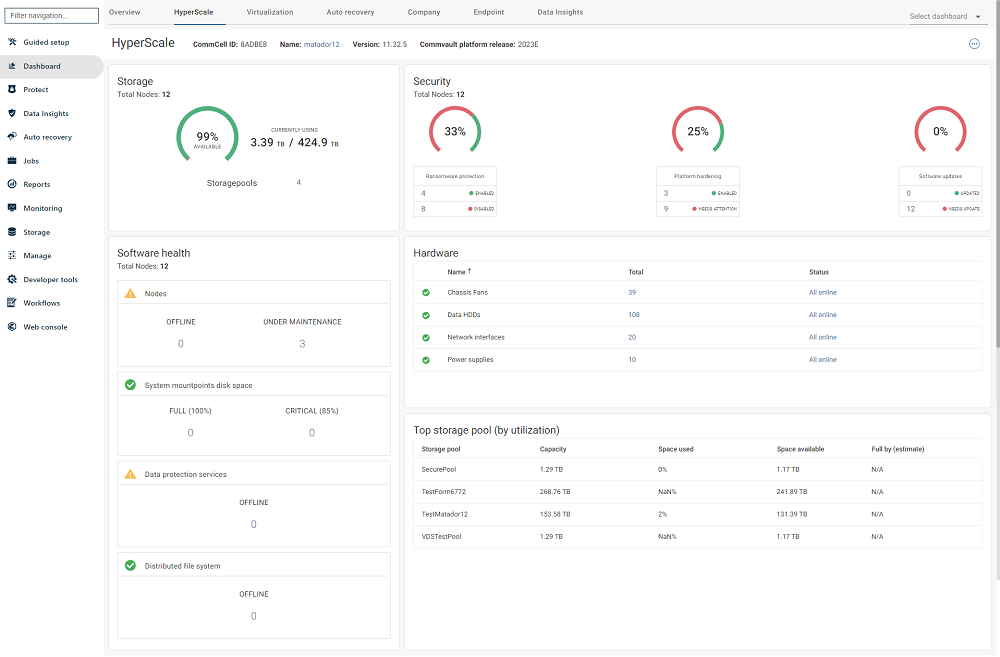This screenshot has width=1000, height=657.
Task: Open Developer tools via its gear icon
Action: point(11,279)
